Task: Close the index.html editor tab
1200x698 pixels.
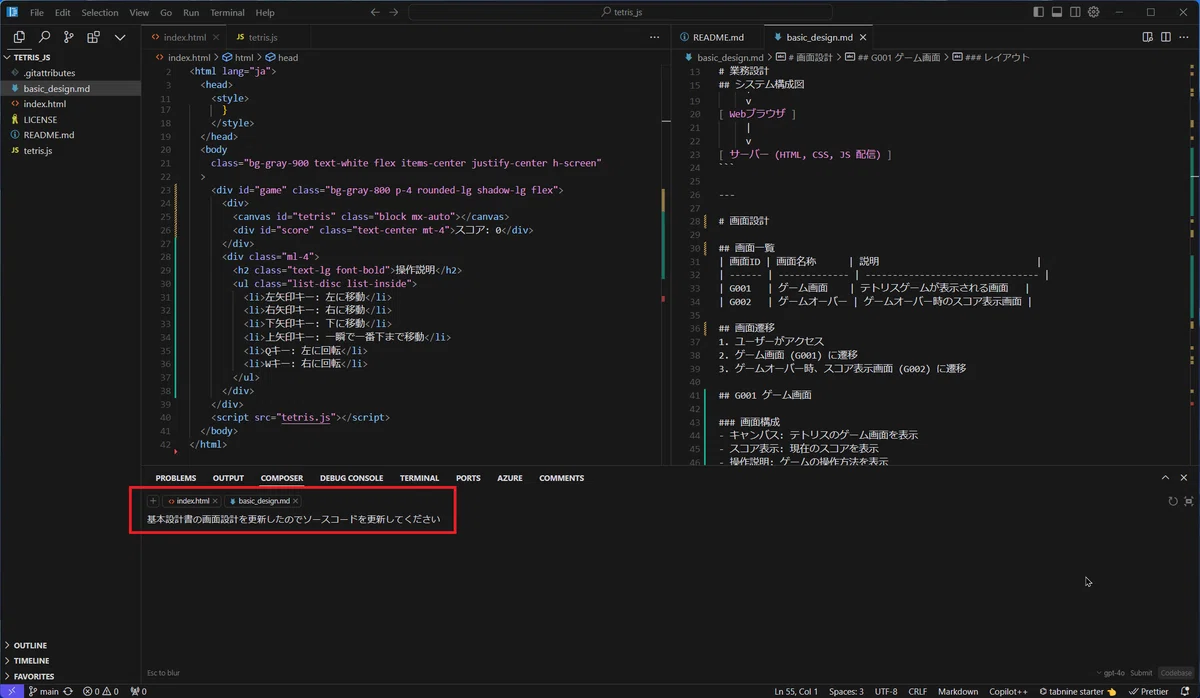Action: 215,37
